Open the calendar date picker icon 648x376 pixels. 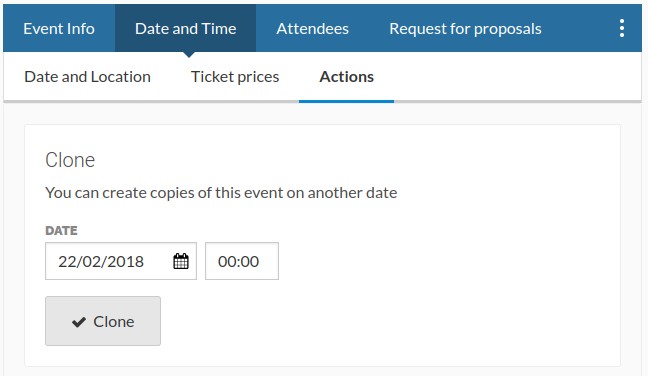pos(181,261)
